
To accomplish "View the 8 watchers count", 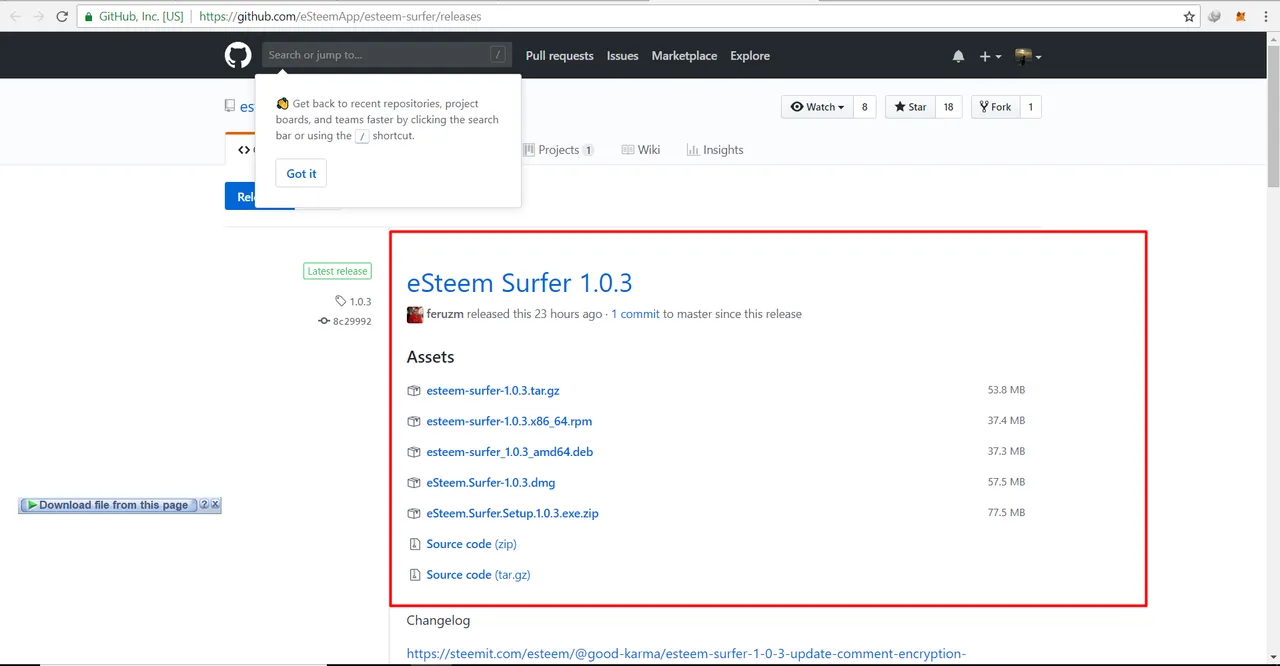I will 865,107.
